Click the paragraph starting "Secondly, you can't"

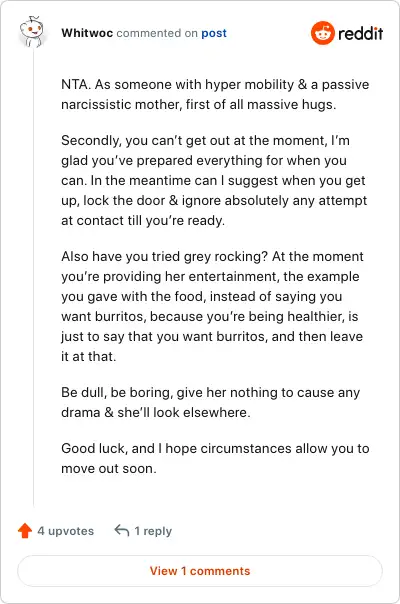214,180
